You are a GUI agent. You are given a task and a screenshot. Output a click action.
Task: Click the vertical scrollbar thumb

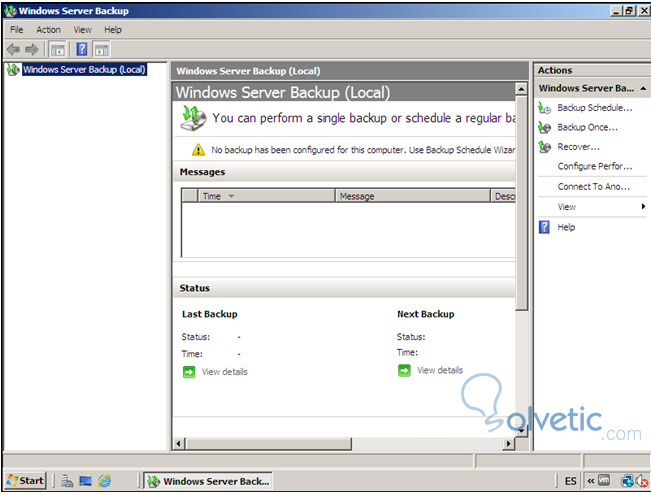point(521,203)
